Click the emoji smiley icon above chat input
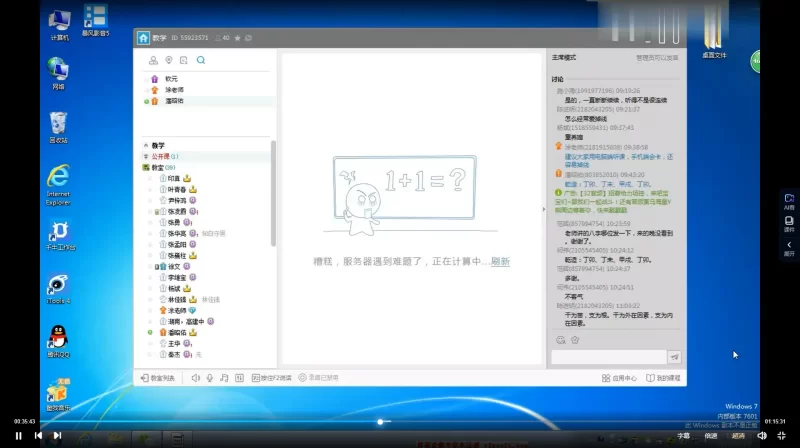Screen dimensions: 800x448 click(x=560, y=340)
